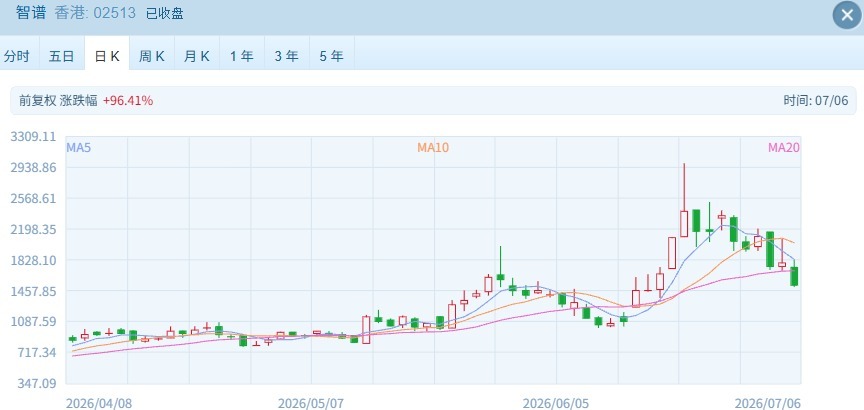Click the 已收盘 market status

coord(164,14)
